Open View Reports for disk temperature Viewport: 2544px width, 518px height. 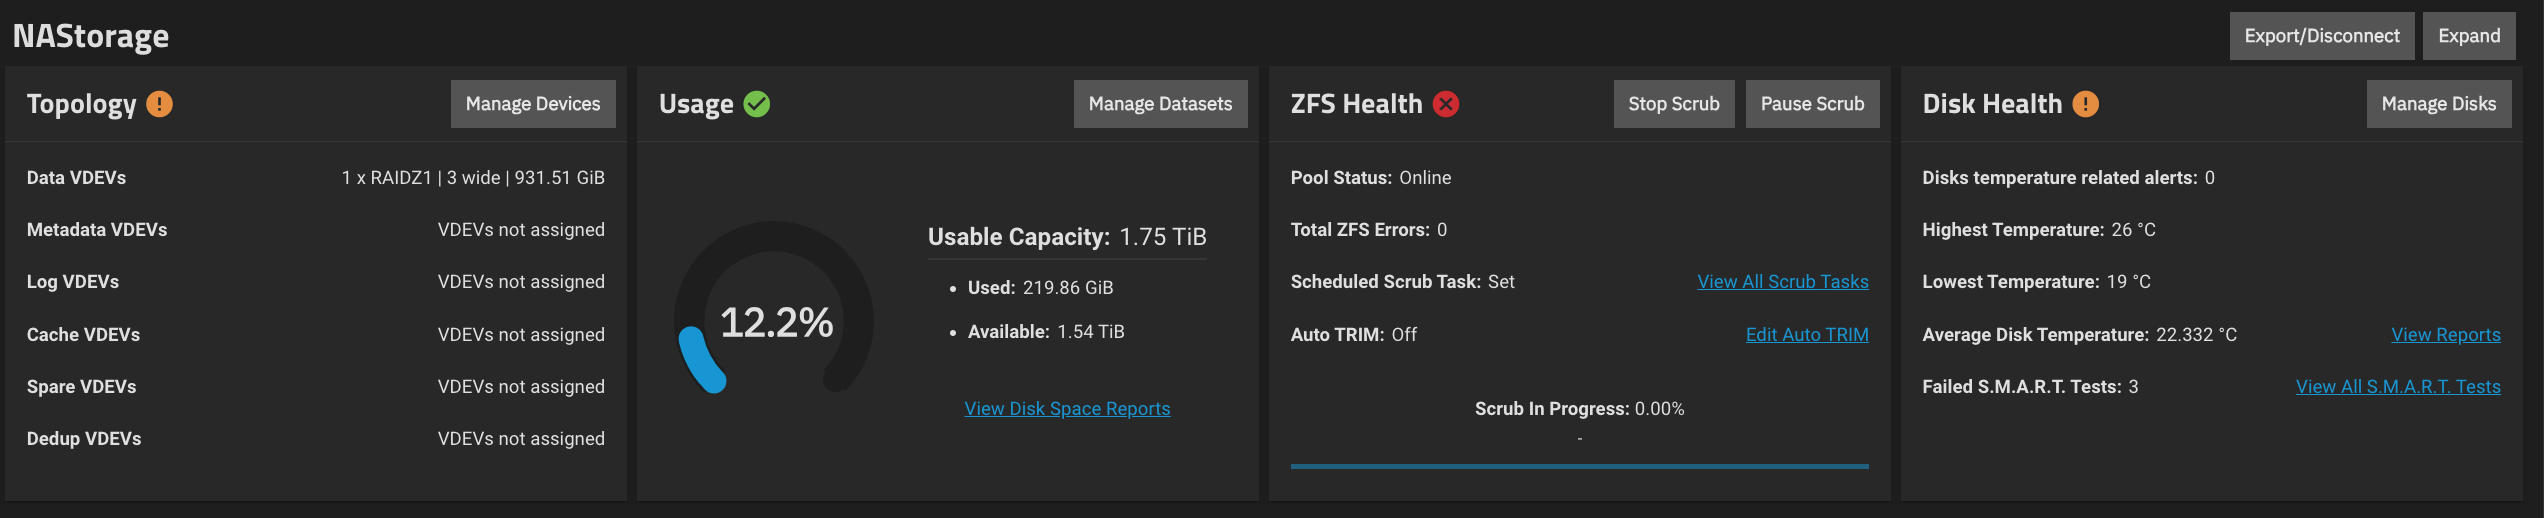[x=2445, y=335]
